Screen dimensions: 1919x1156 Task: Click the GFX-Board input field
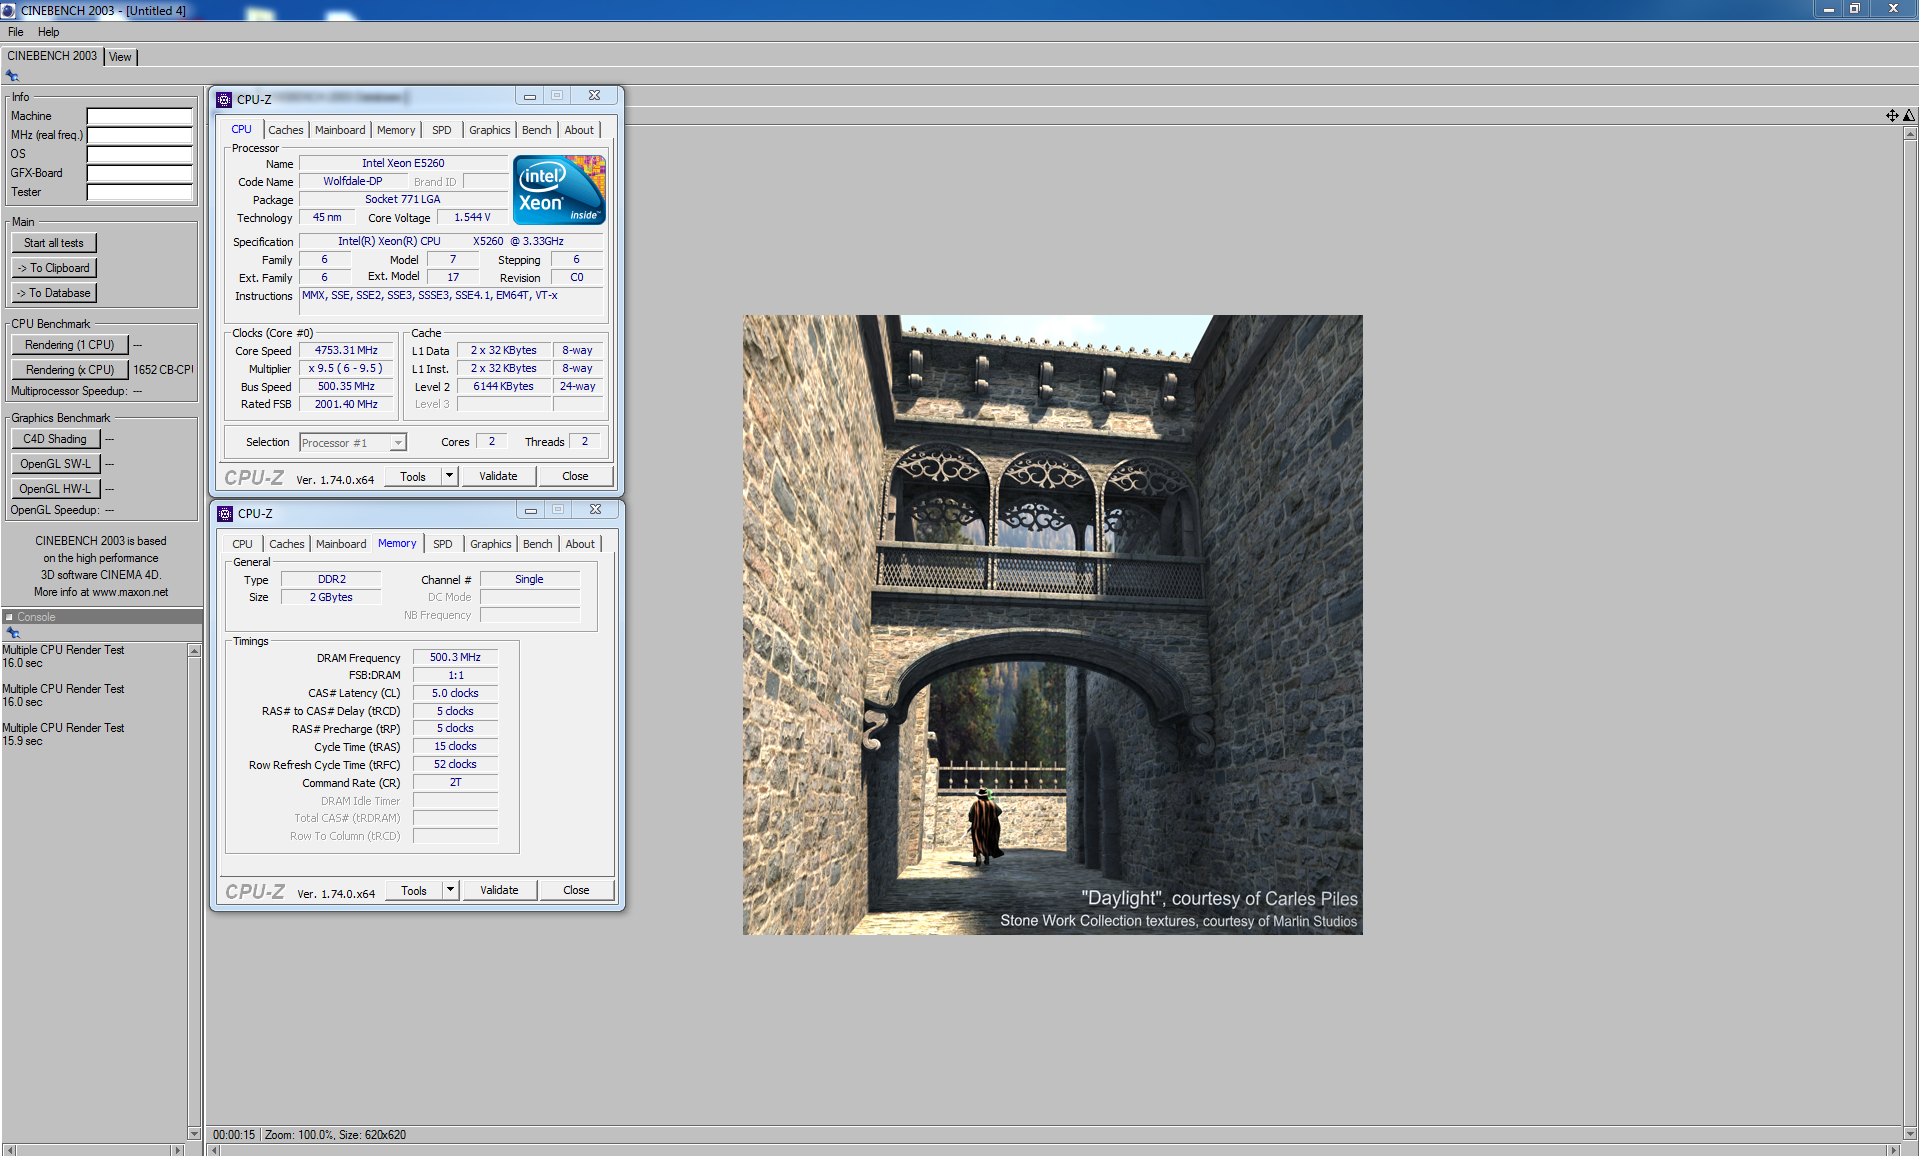[x=140, y=173]
